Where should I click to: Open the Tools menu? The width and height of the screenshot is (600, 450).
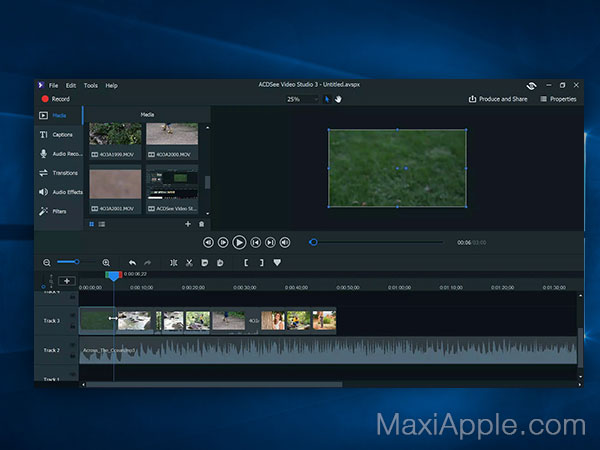pos(91,85)
